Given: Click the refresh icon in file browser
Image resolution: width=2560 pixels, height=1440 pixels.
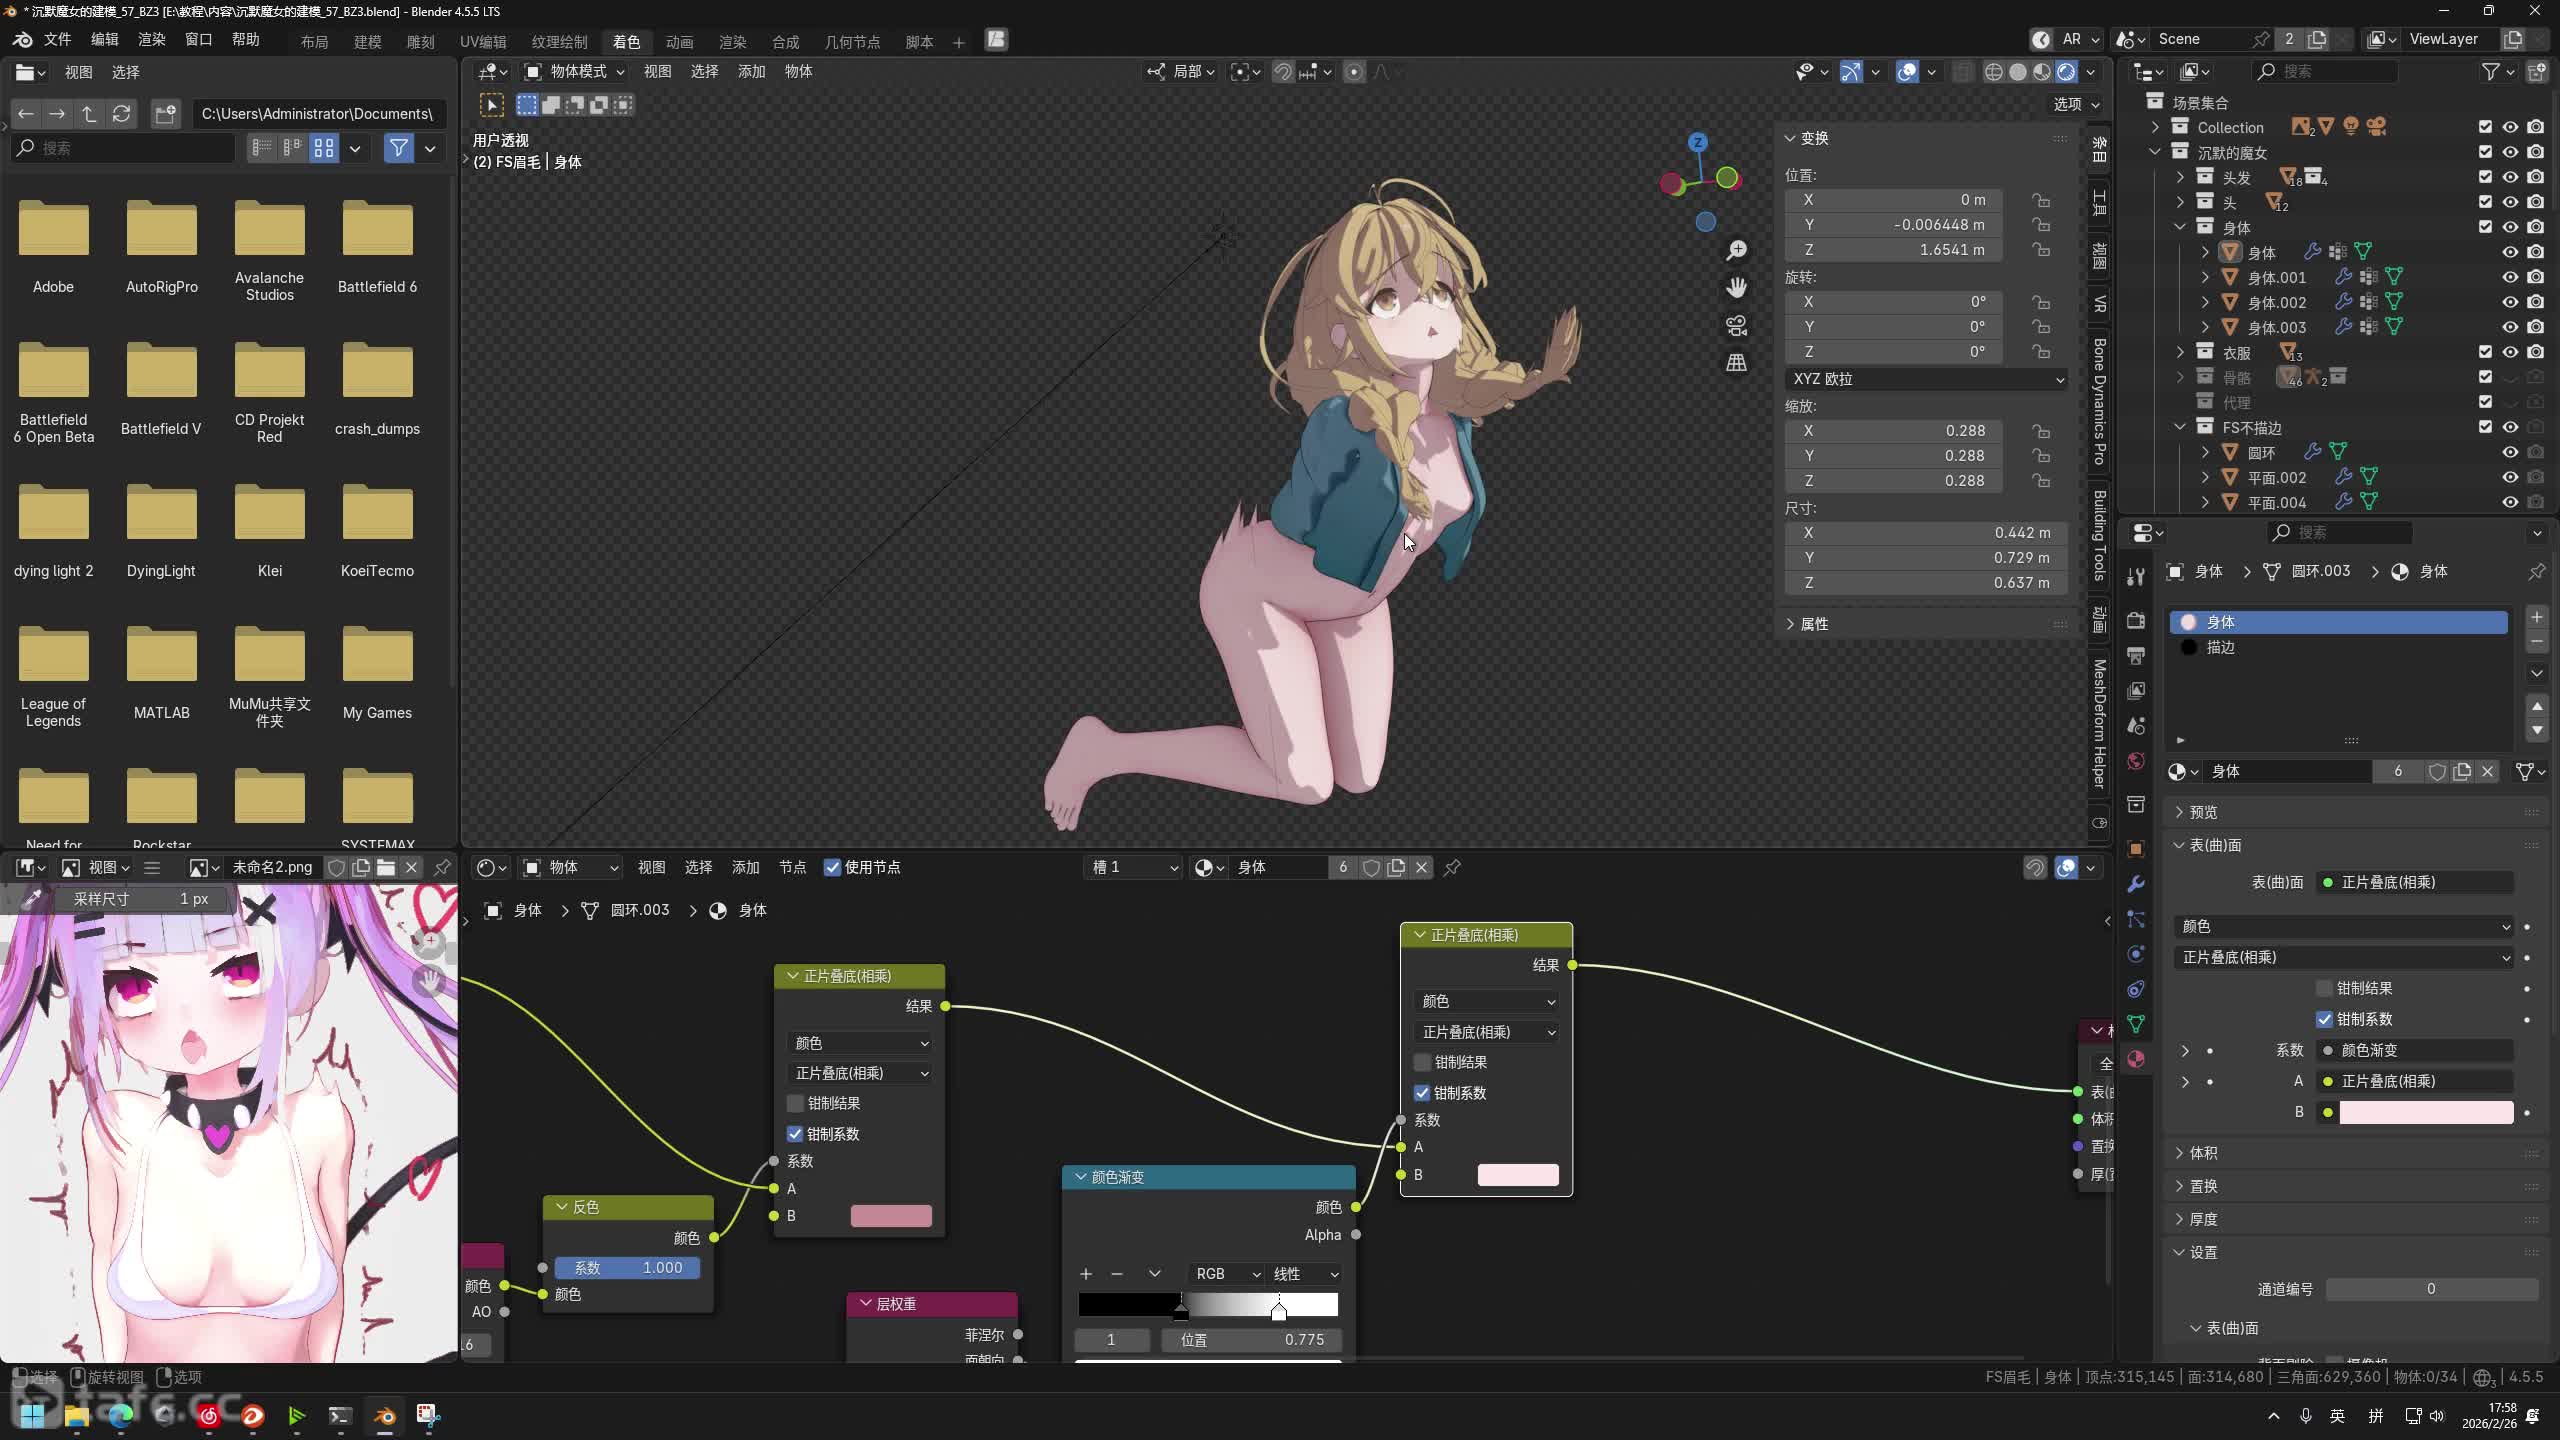Looking at the screenshot, I should [x=122, y=114].
